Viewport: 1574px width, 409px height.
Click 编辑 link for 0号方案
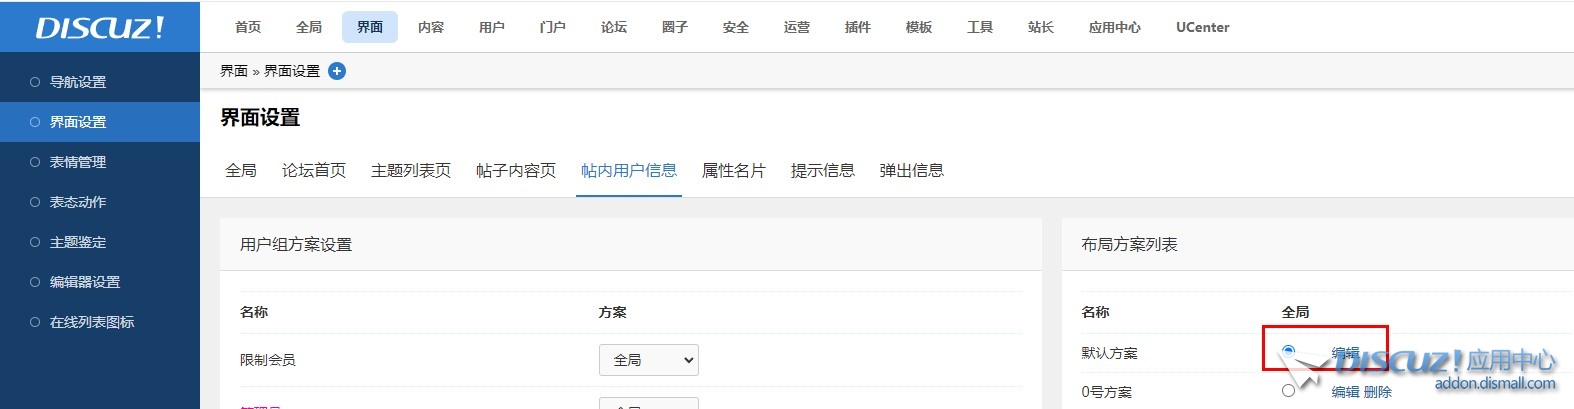coord(1345,392)
